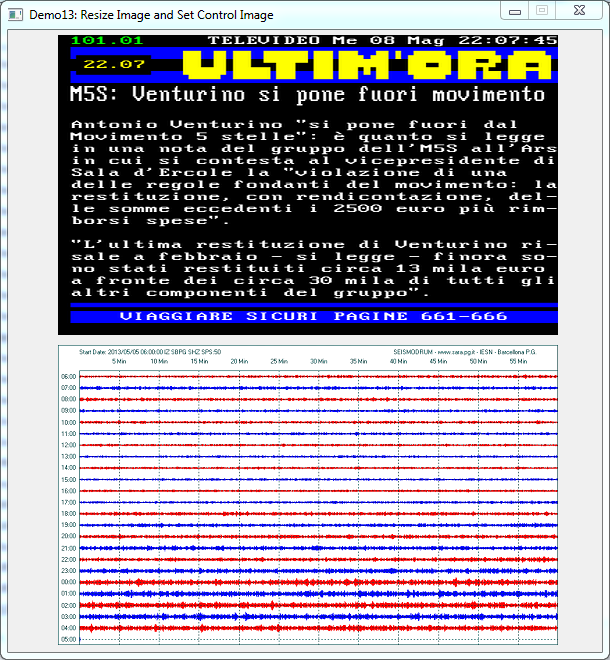This screenshot has width=610, height=660.
Task: Click the 30 Min column label
Action: [x=318, y=361]
